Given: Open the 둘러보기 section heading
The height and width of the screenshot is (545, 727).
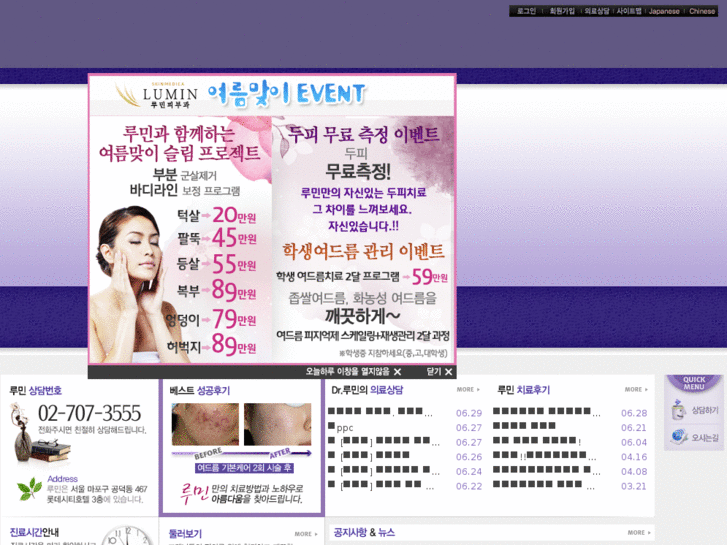Looking at the screenshot, I should point(185,534).
